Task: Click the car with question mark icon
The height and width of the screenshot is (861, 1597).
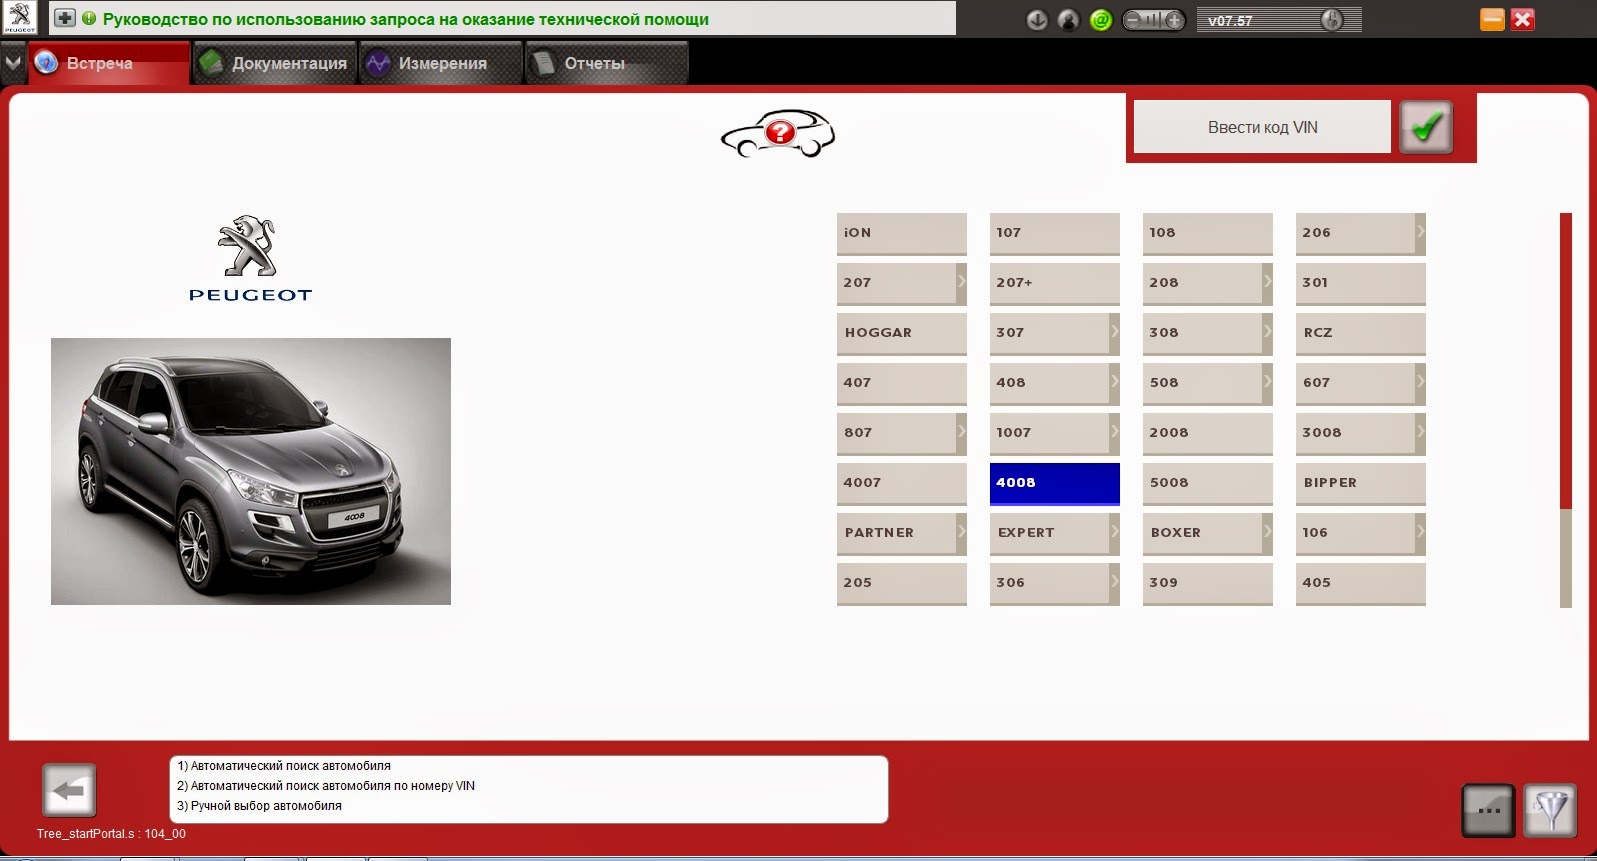Action: (778, 133)
